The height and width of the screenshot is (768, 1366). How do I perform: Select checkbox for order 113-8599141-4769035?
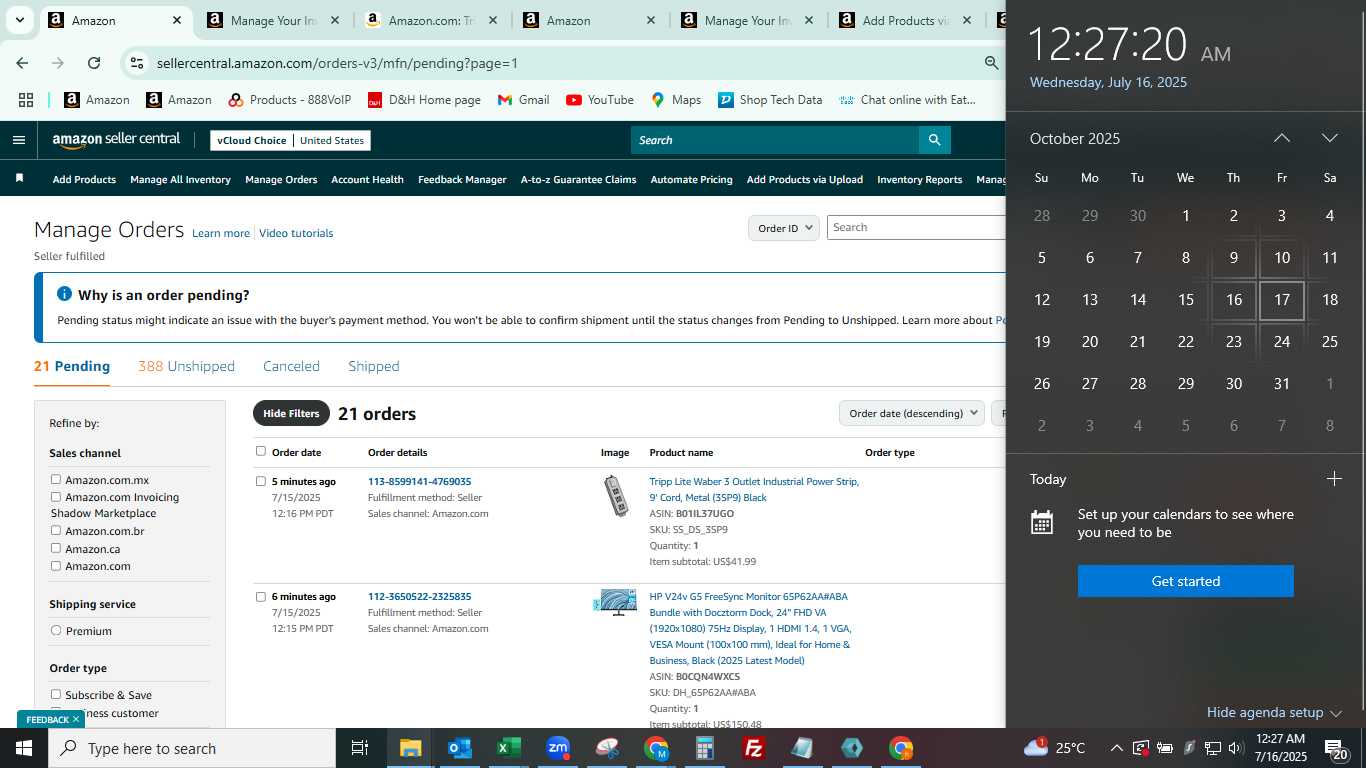coord(261,481)
